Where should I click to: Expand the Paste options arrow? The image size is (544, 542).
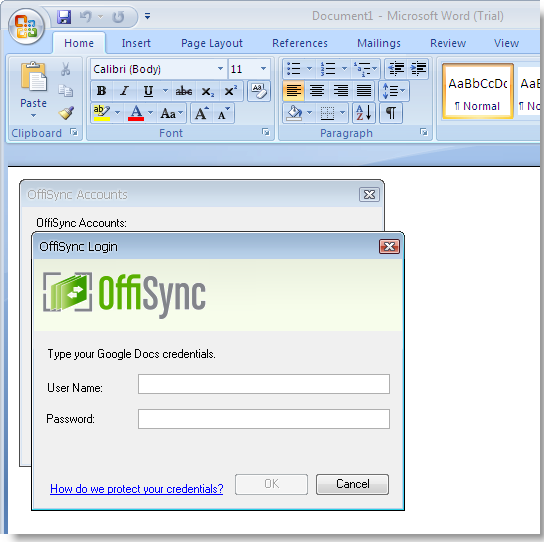(x=33, y=116)
